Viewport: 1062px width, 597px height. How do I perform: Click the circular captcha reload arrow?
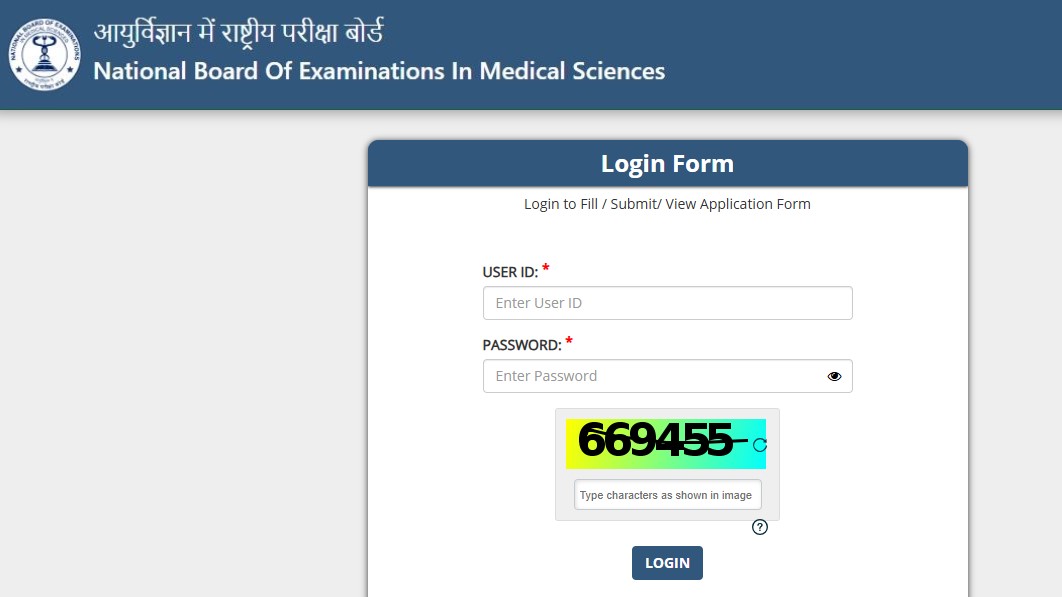pos(761,443)
